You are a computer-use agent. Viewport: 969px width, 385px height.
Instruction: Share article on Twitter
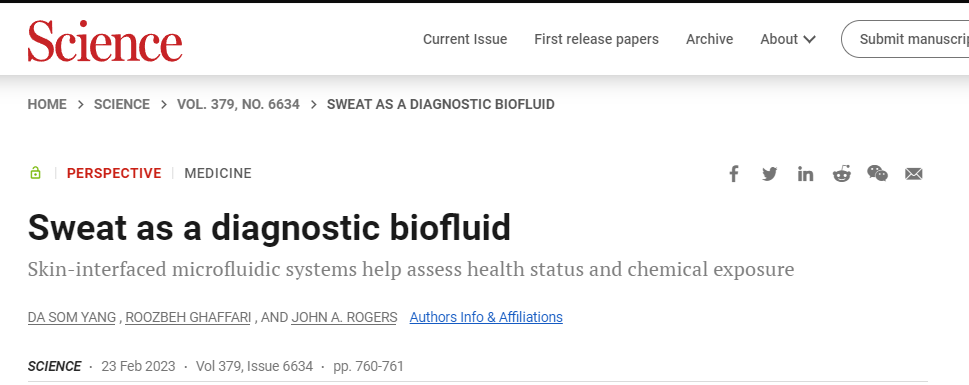769,174
